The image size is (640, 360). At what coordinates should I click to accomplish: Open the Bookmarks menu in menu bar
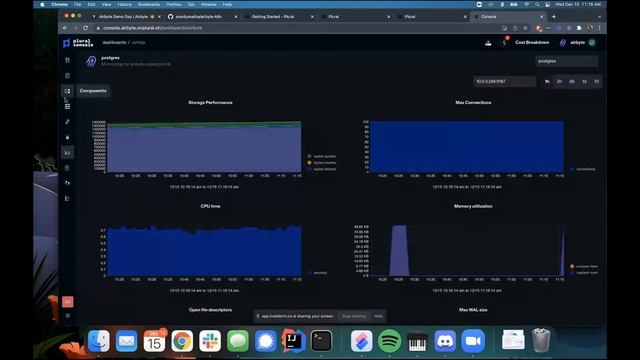click(149, 4)
